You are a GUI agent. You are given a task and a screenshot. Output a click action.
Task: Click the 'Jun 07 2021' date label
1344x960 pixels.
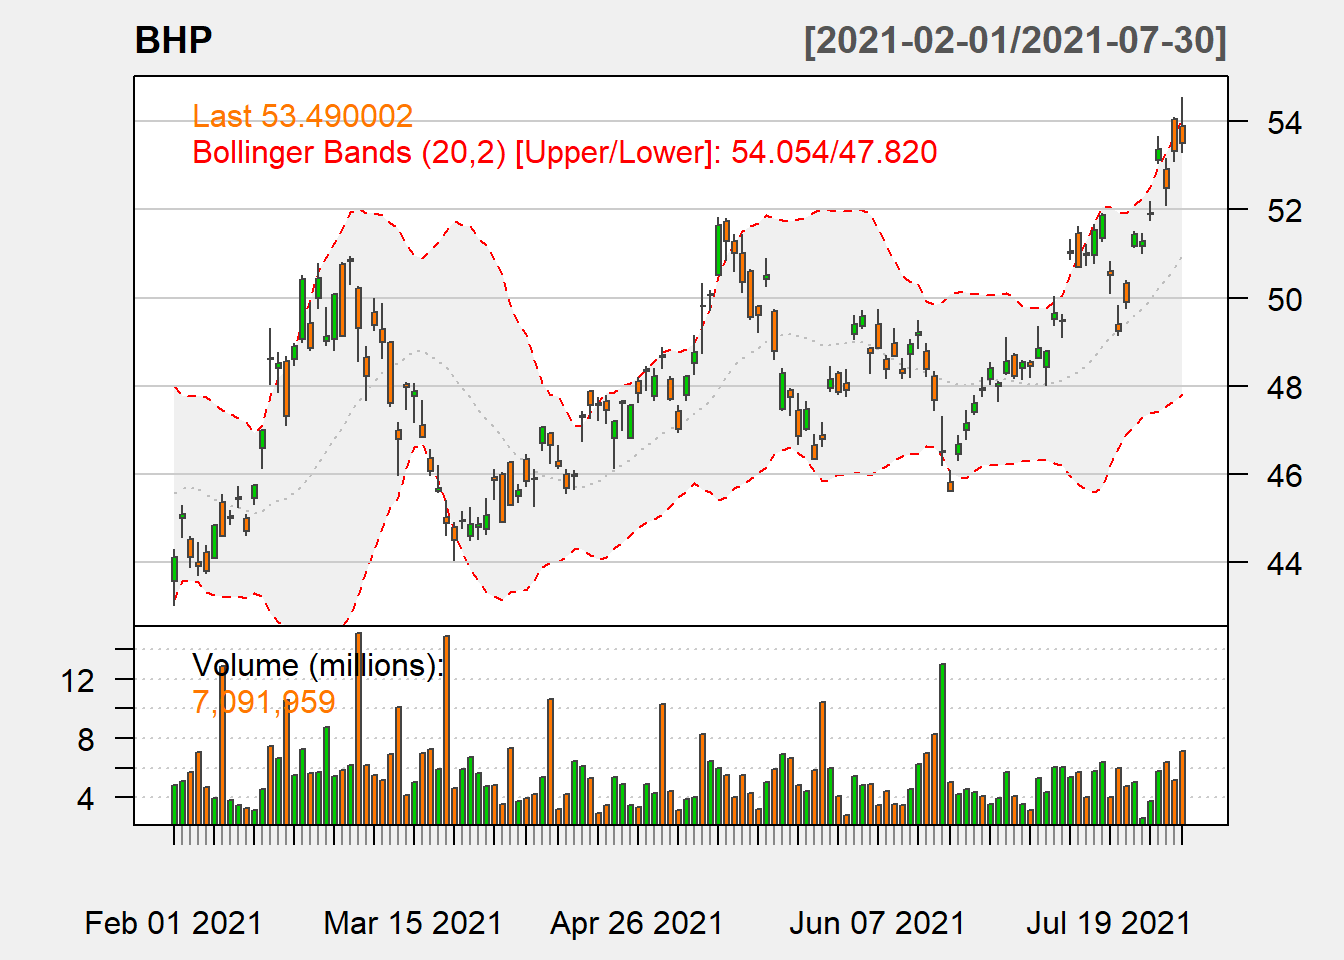click(877, 922)
